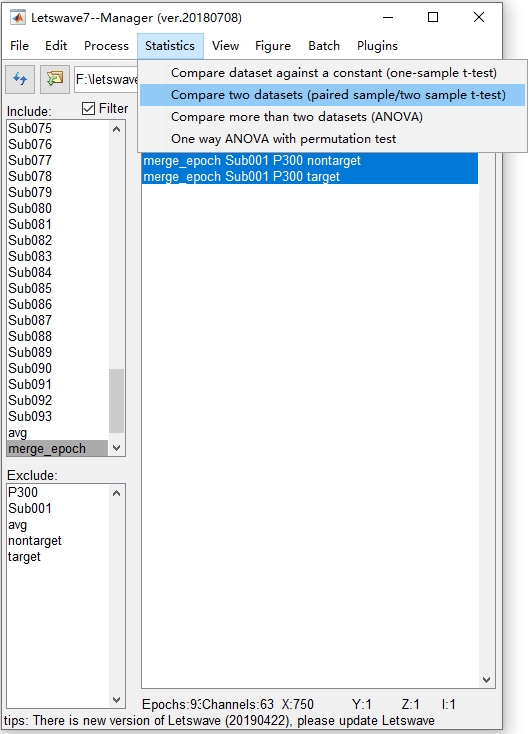Click the Channels:63 status text
Screen dimensions: 529x734
[238, 705]
